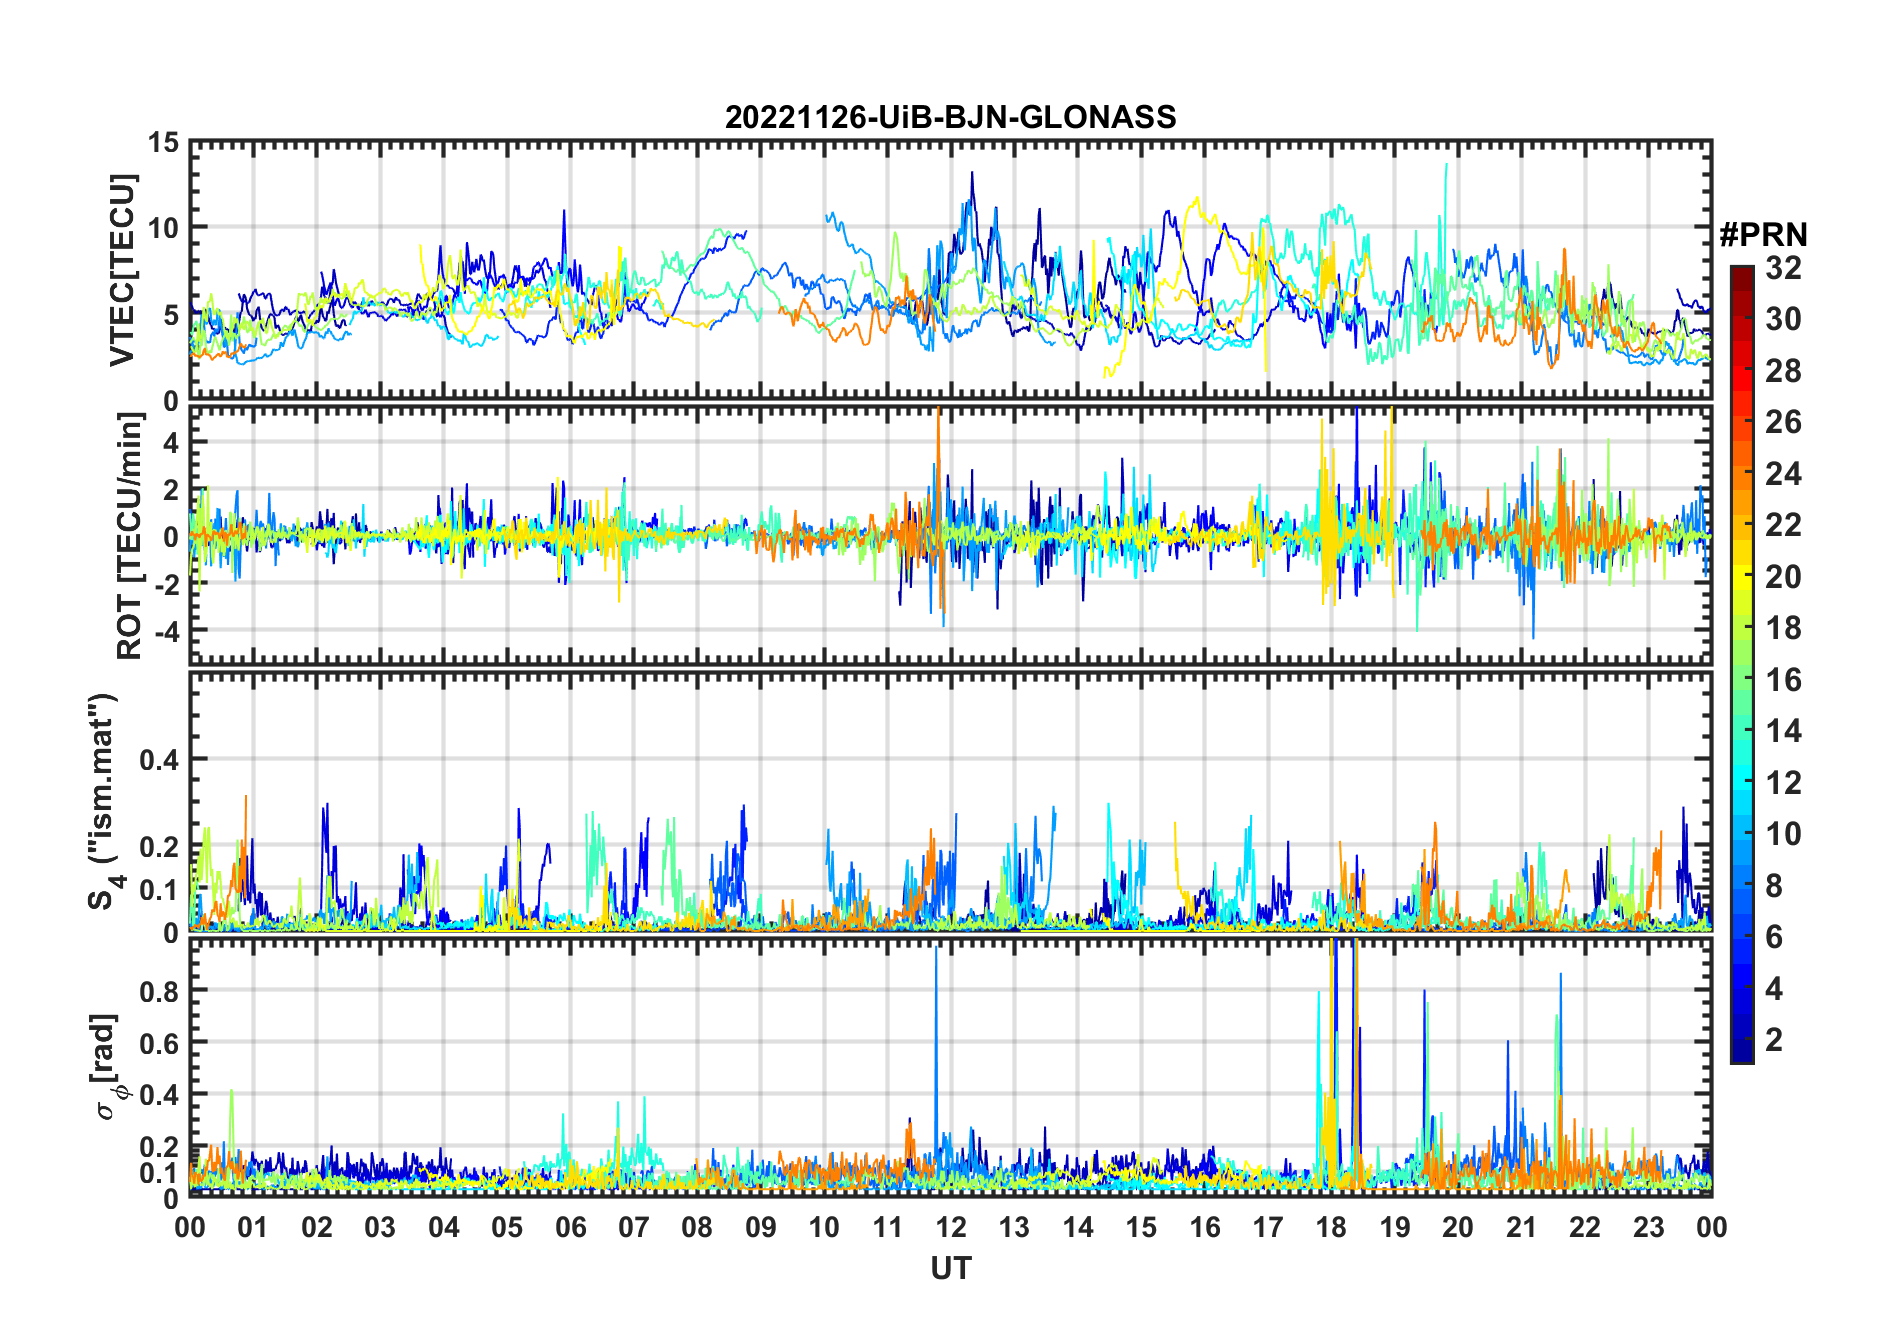The image size is (1902, 1330).
Task: Select colorbar tick label 30
Action: pyautogui.click(x=1783, y=319)
